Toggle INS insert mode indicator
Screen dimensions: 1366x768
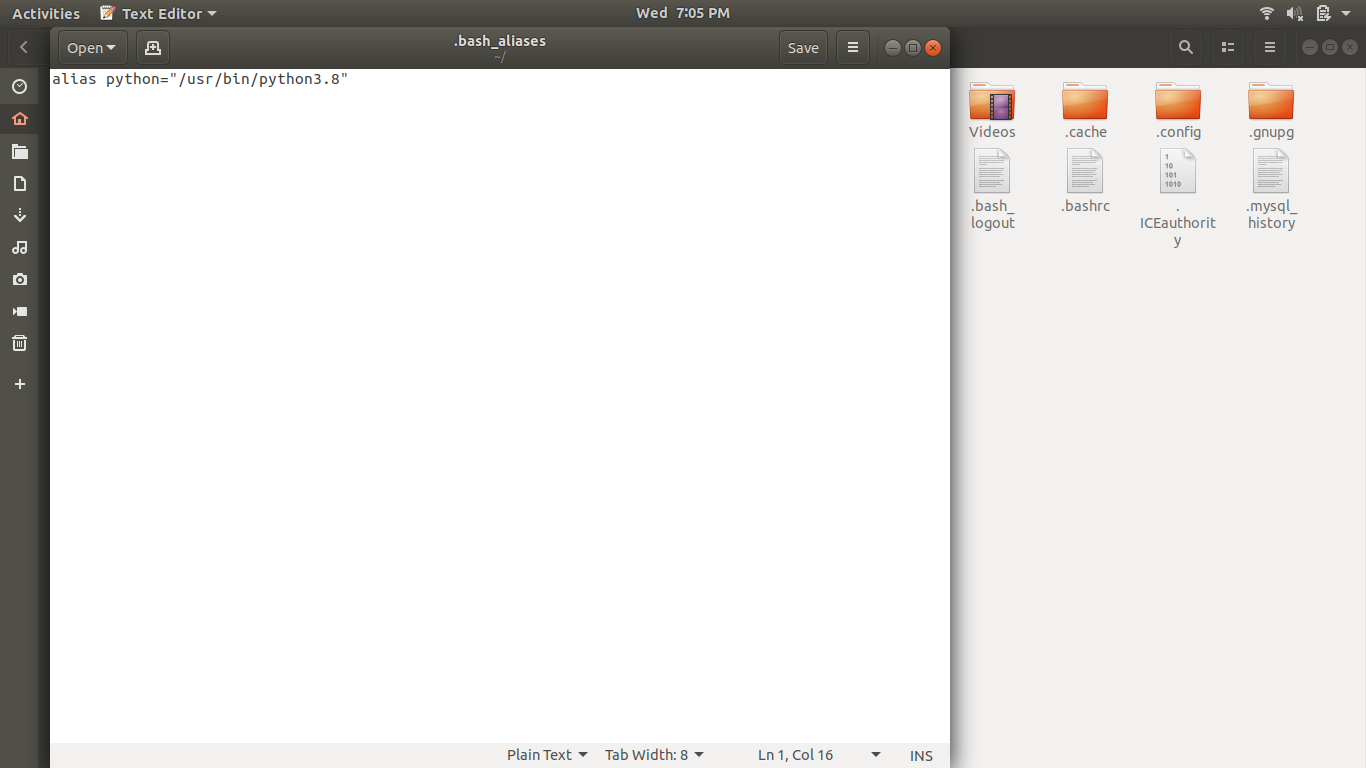point(921,755)
